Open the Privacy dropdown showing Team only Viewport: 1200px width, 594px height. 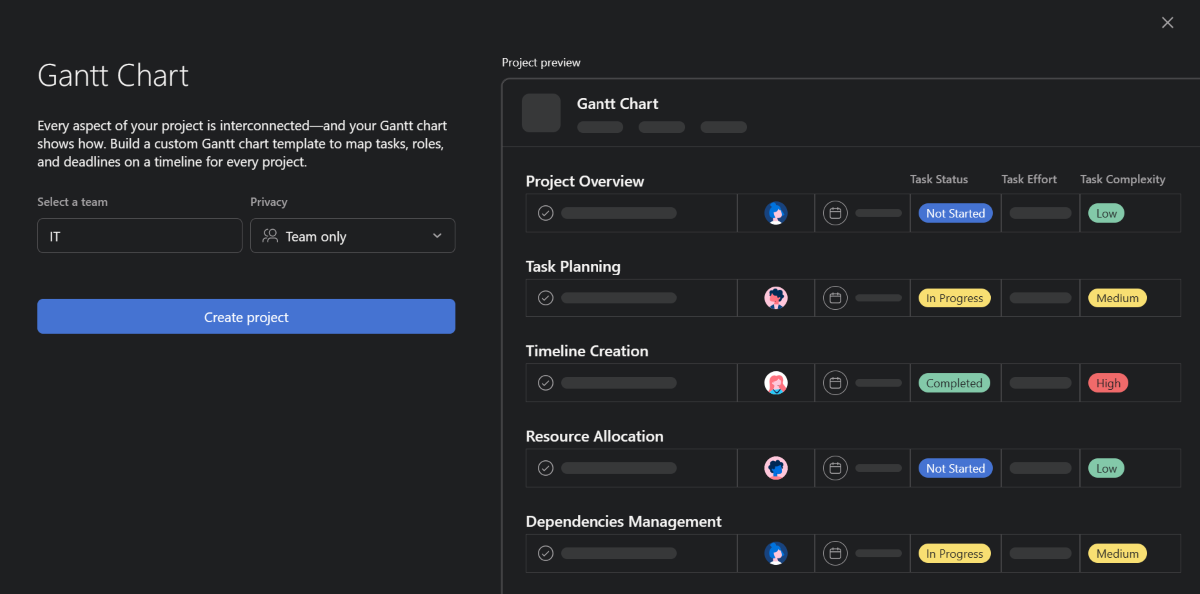point(352,236)
